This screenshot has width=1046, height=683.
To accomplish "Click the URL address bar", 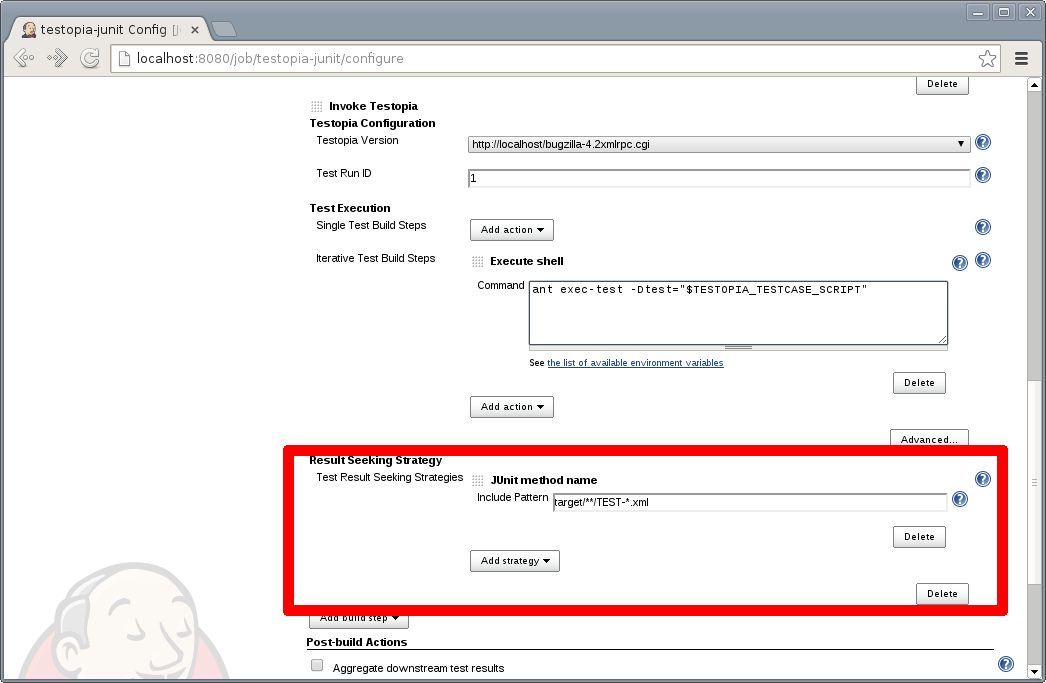I will pos(554,59).
